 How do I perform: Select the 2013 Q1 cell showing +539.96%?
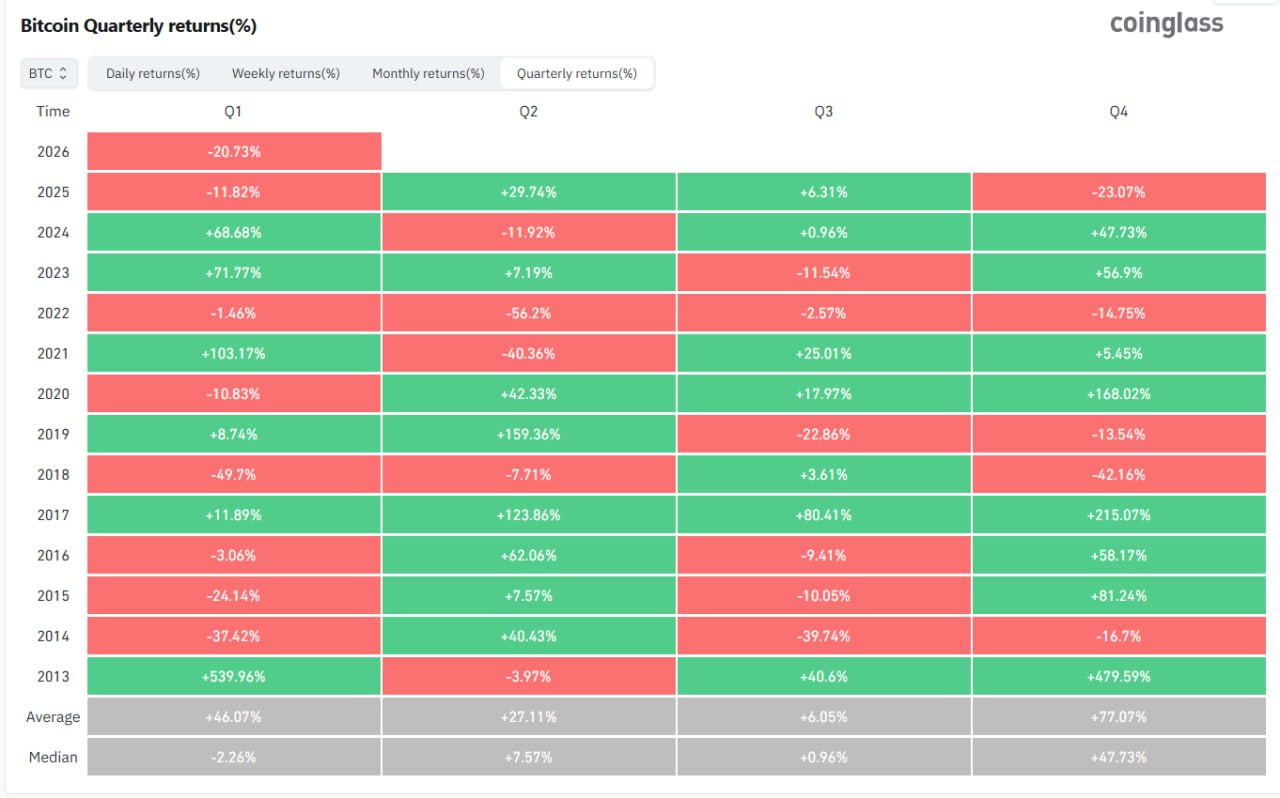235,676
